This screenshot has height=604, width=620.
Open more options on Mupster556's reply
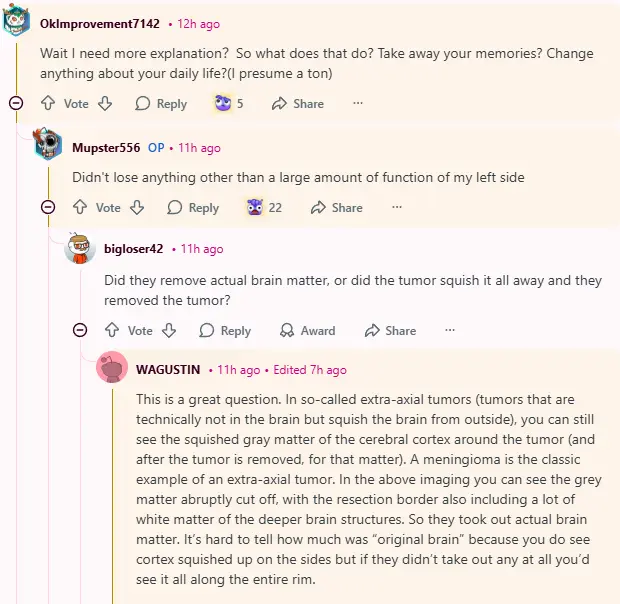397,207
